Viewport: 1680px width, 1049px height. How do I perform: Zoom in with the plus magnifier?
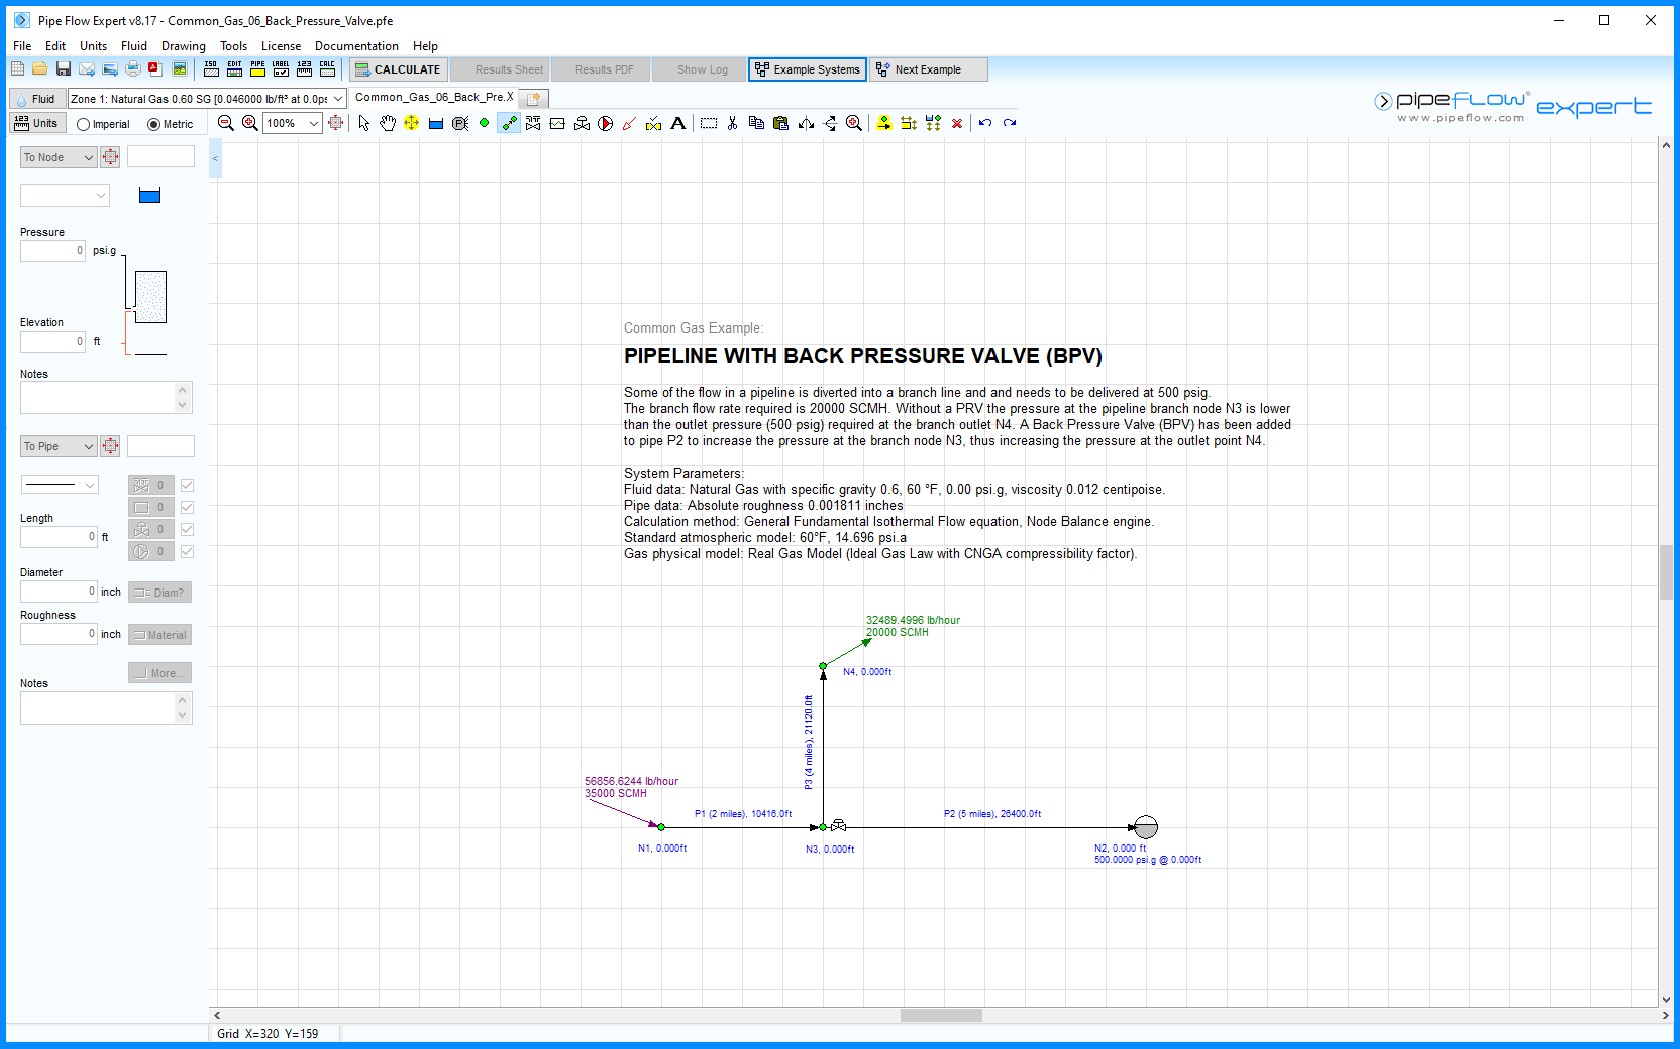249,123
